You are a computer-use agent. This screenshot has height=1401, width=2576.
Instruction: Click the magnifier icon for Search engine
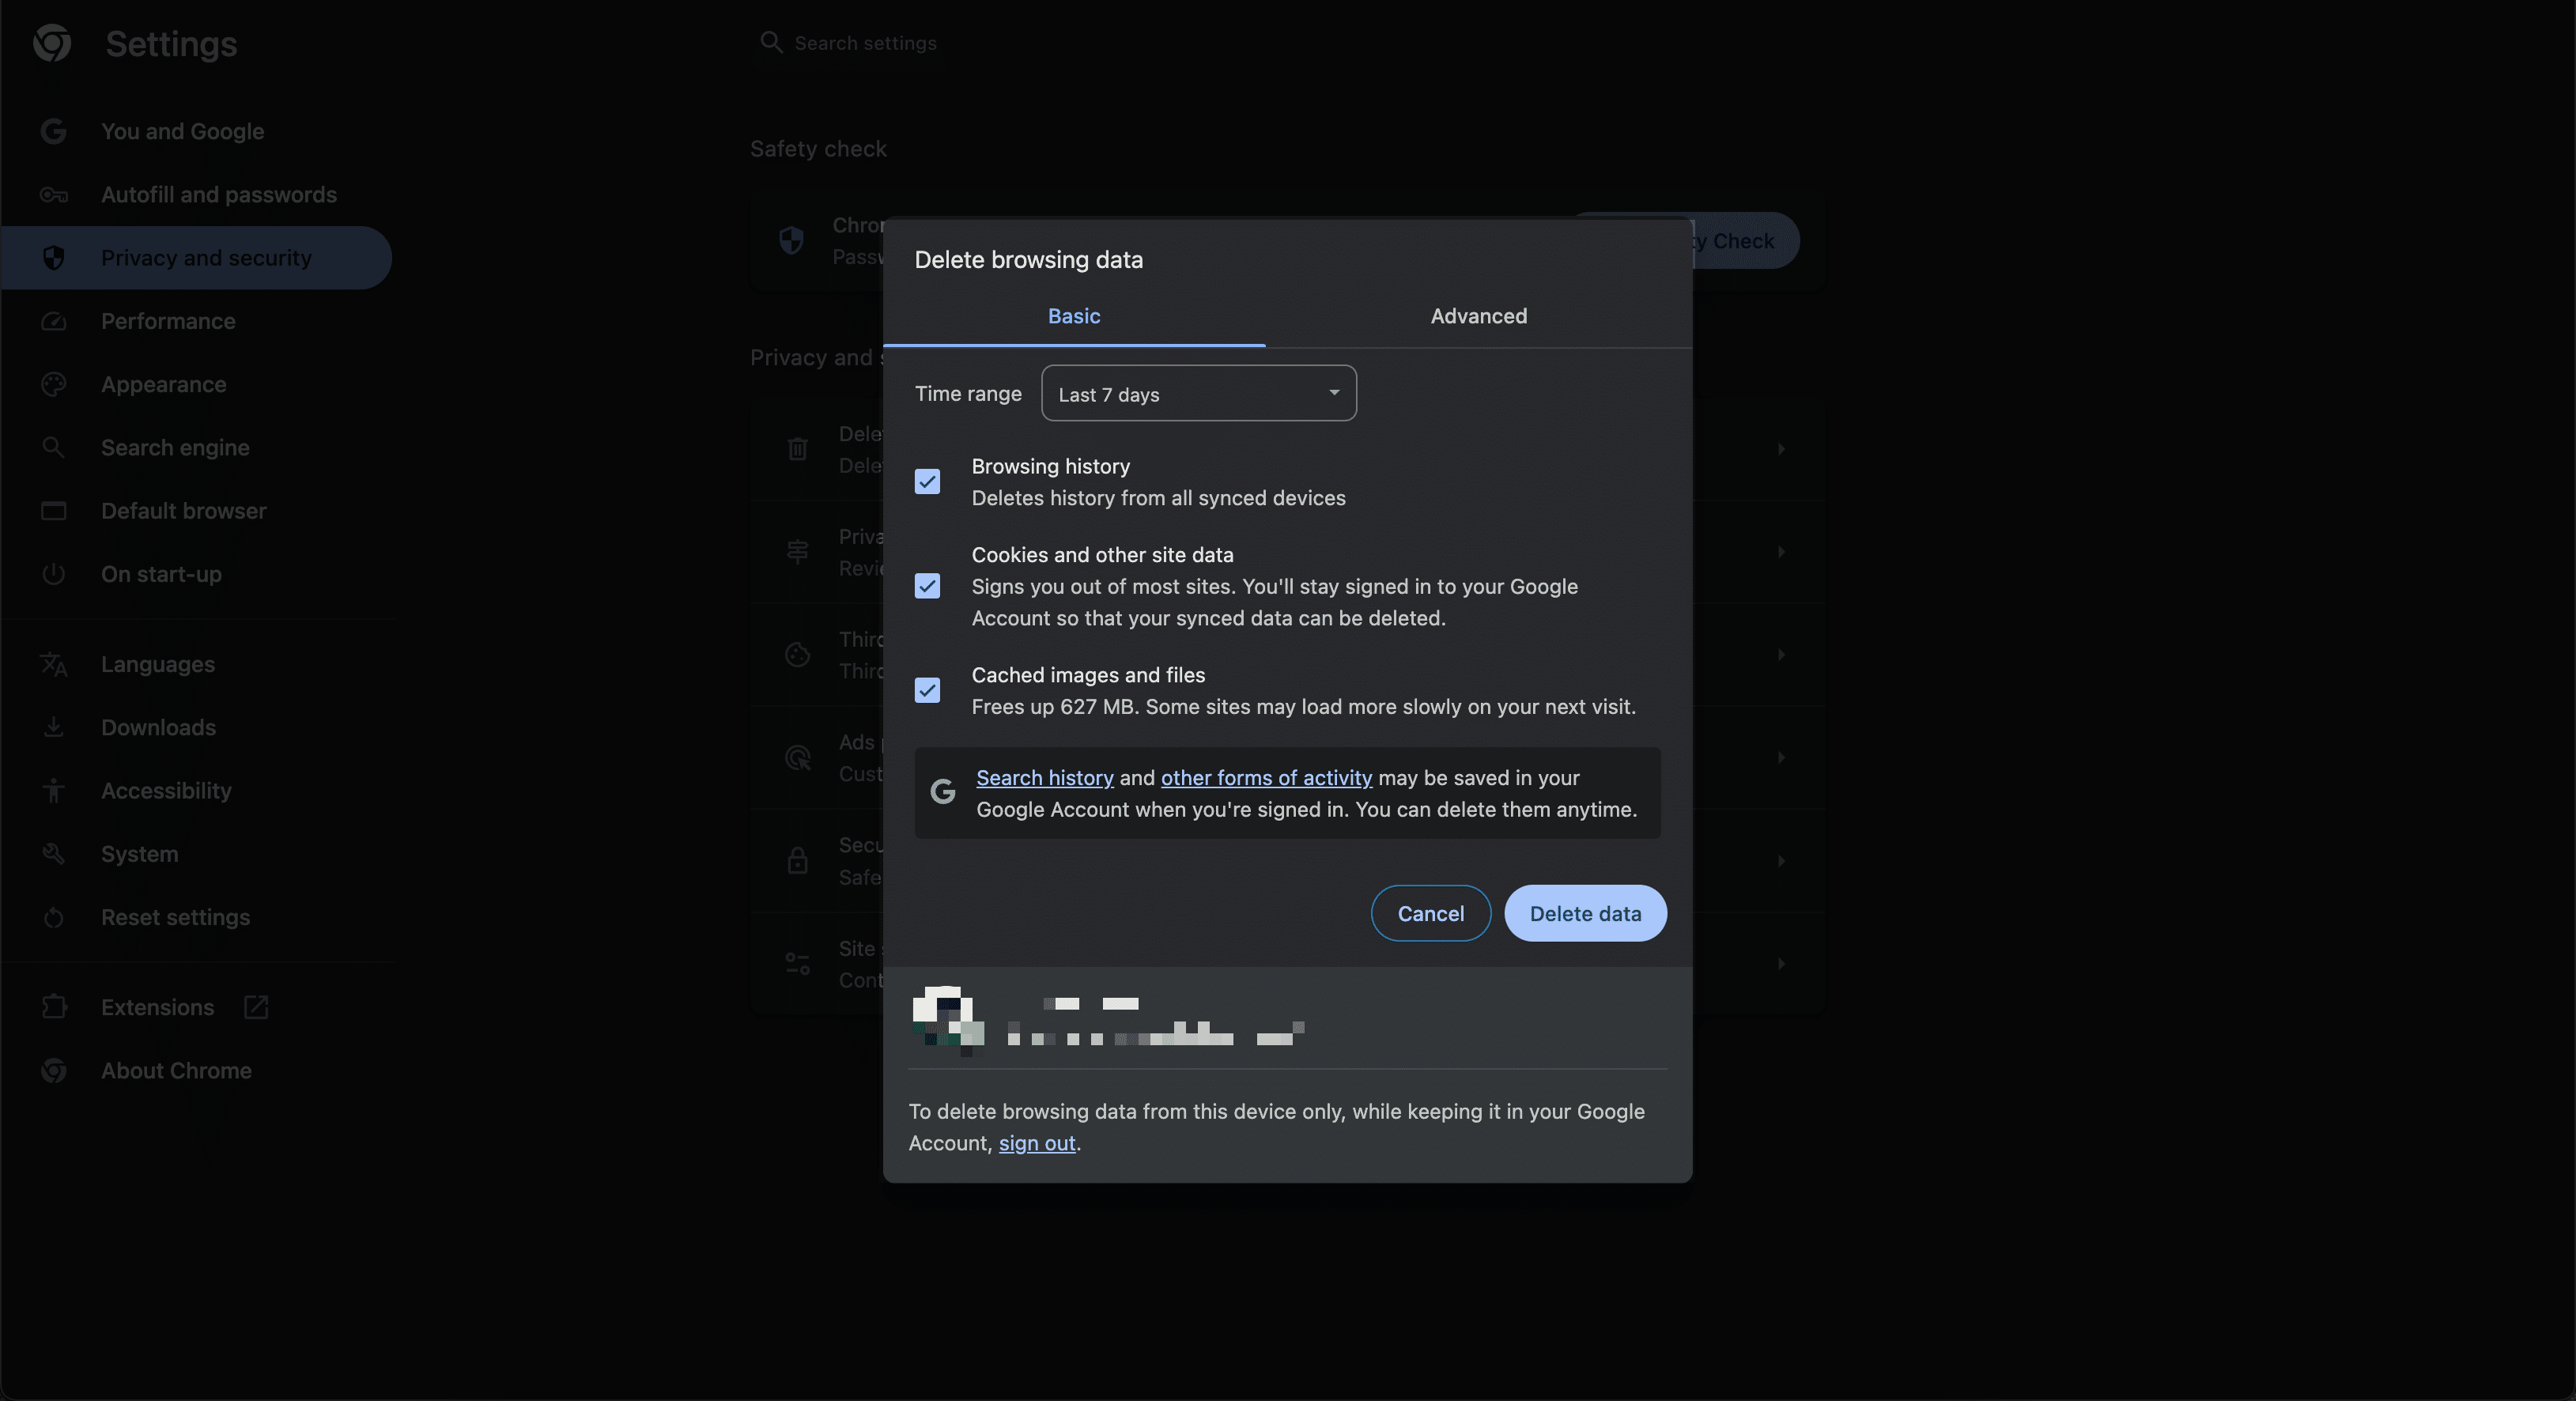point(54,447)
